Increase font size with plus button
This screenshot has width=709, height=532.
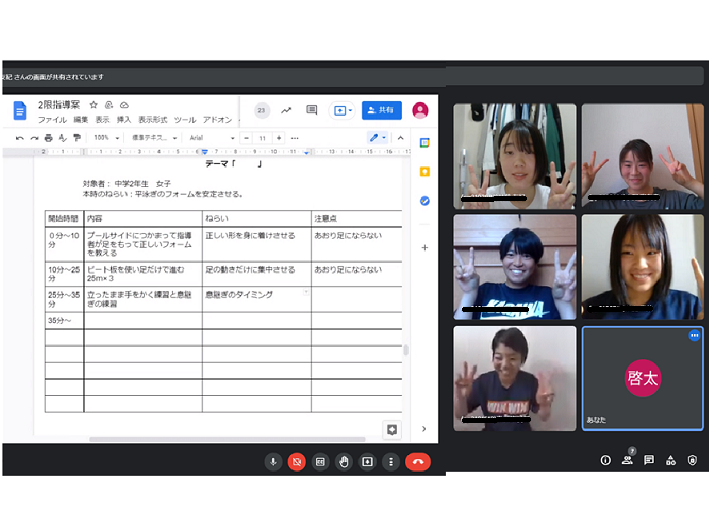[279, 137]
